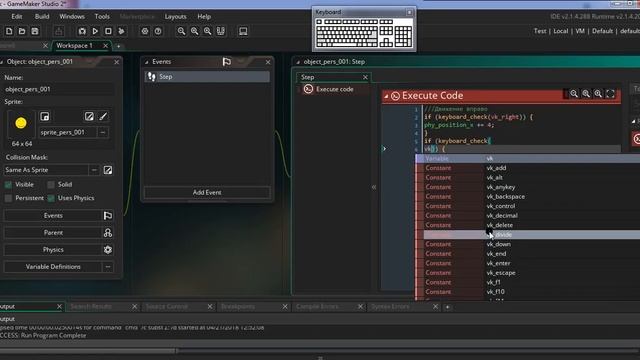Toggle the dock panels icon in the toolbar
The width and height of the screenshot is (640, 360).
pyautogui.click(x=221, y=31)
